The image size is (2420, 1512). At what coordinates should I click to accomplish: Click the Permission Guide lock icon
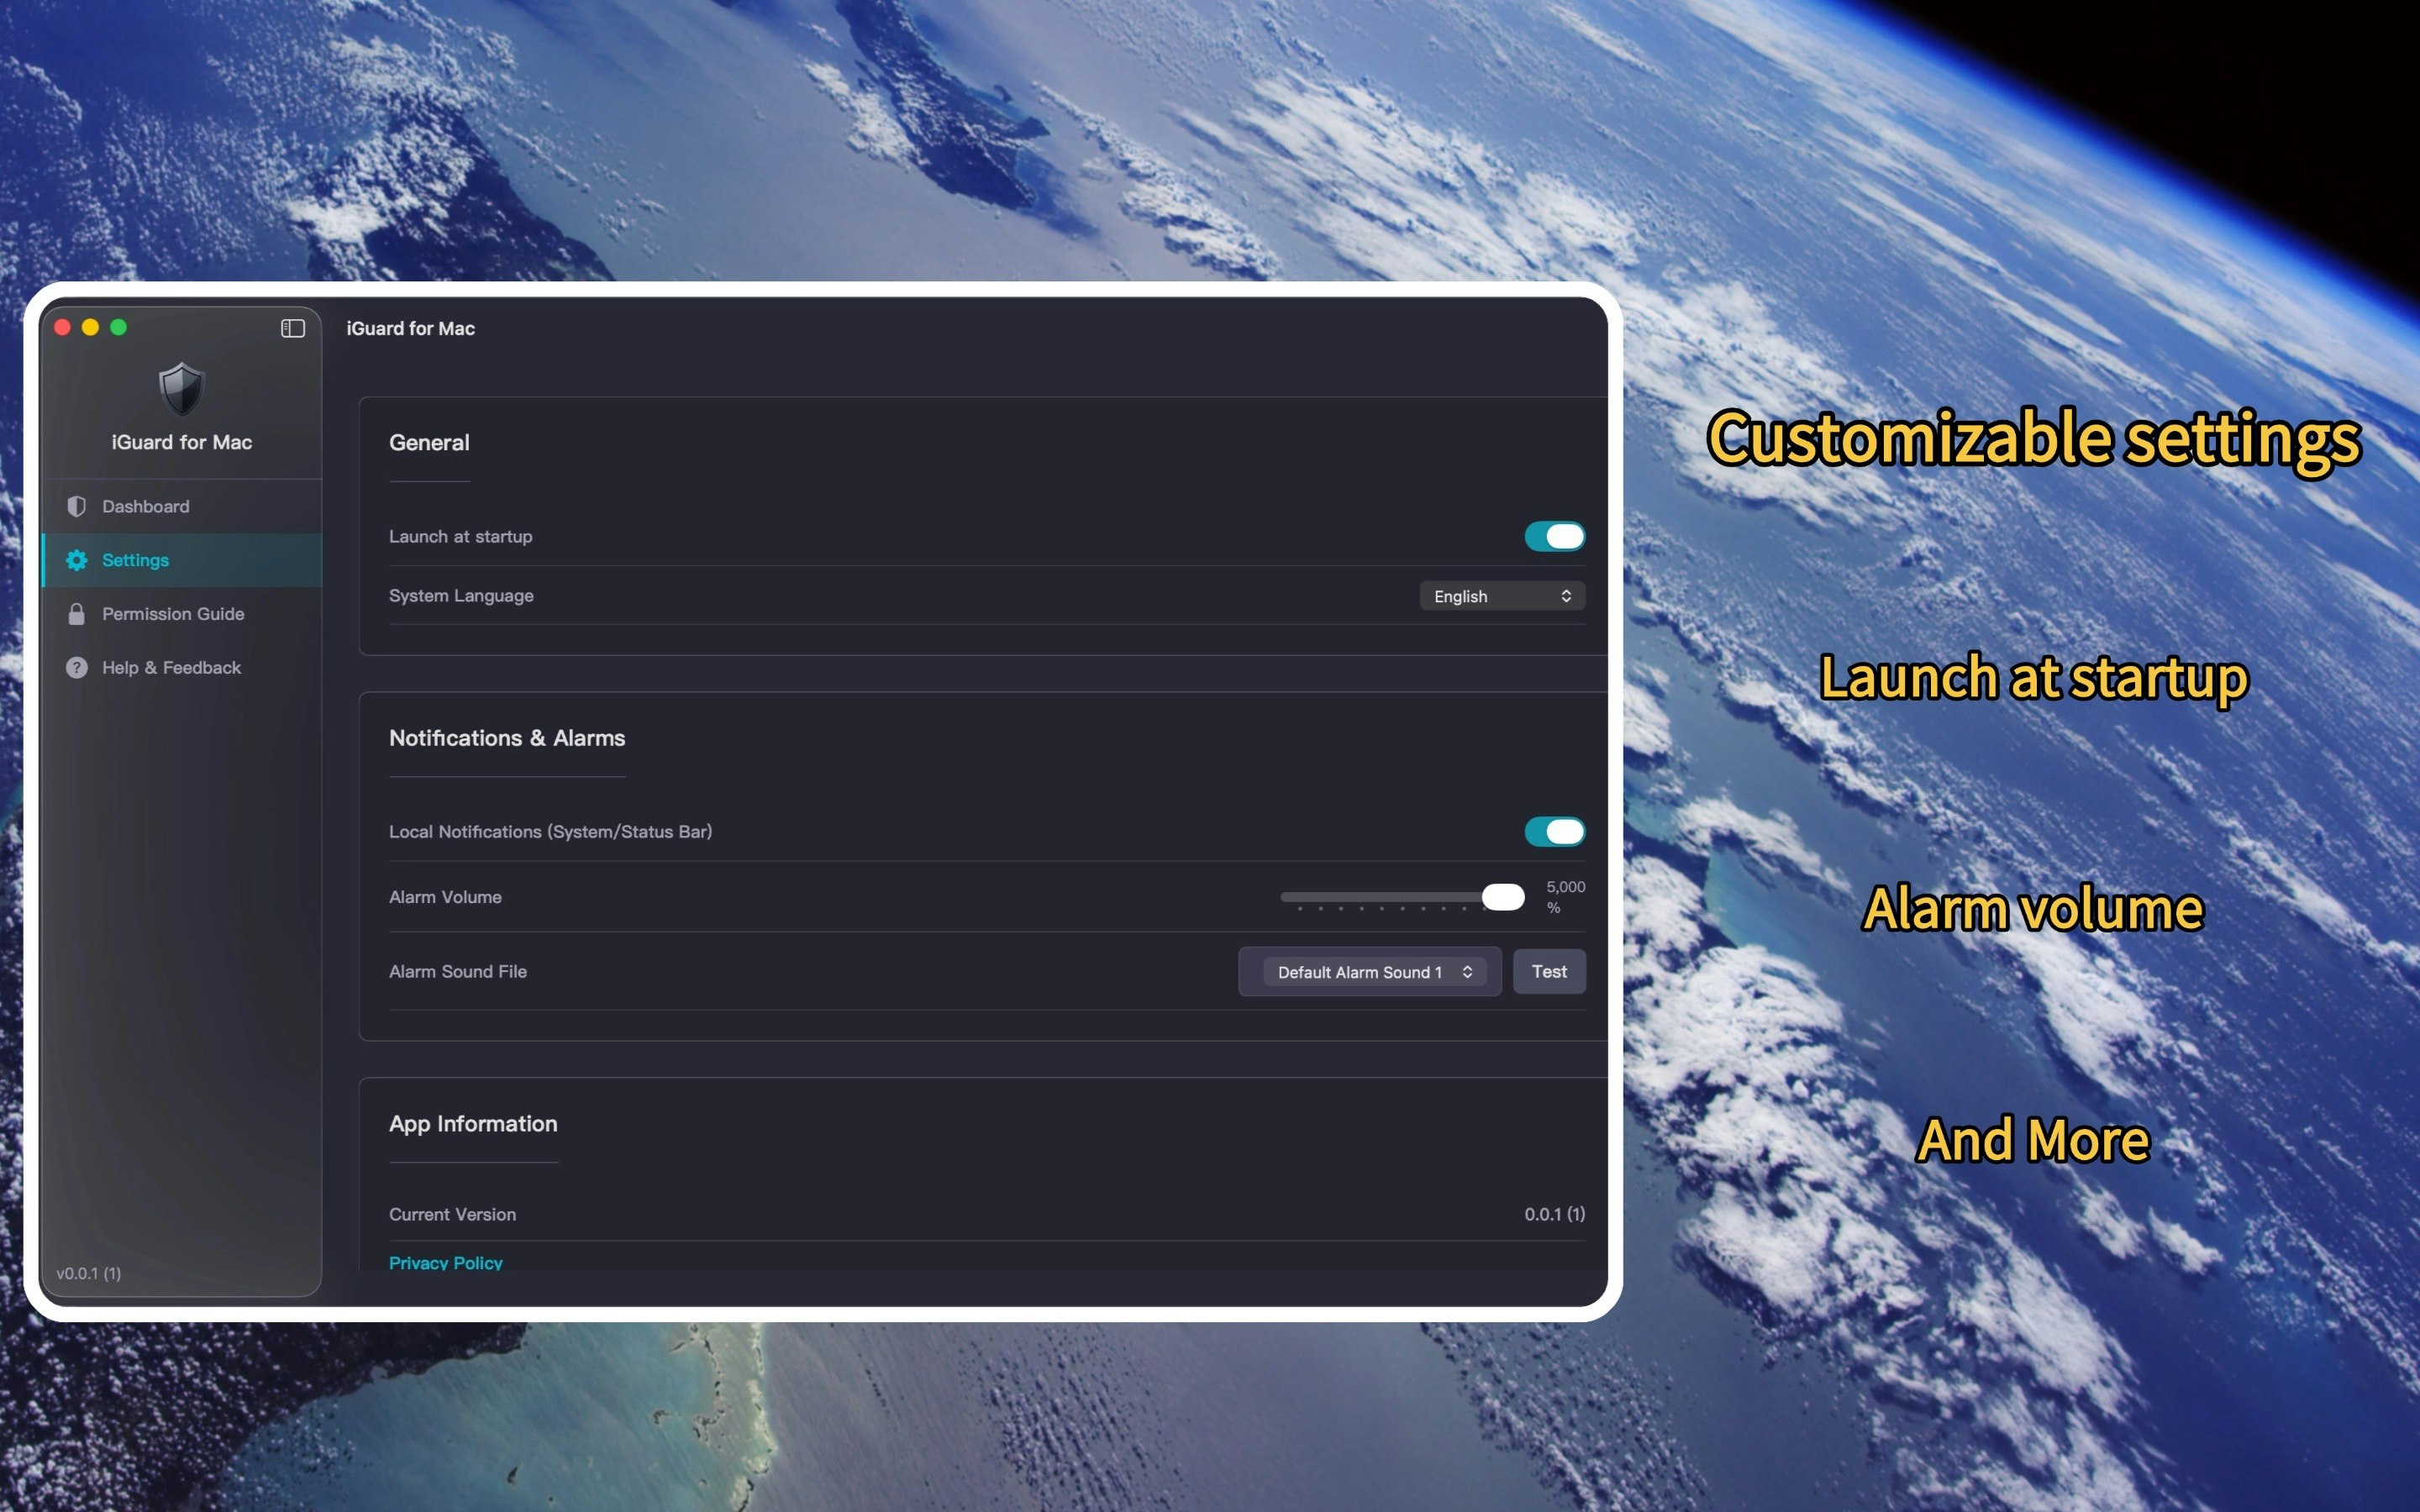(76, 614)
